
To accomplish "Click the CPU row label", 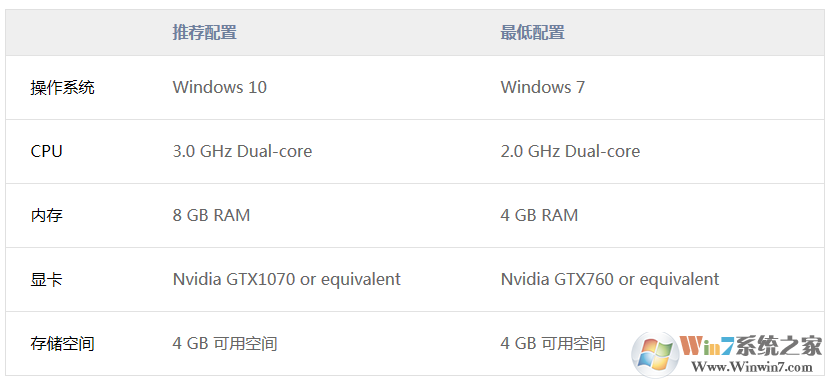I will tap(47, 152).
